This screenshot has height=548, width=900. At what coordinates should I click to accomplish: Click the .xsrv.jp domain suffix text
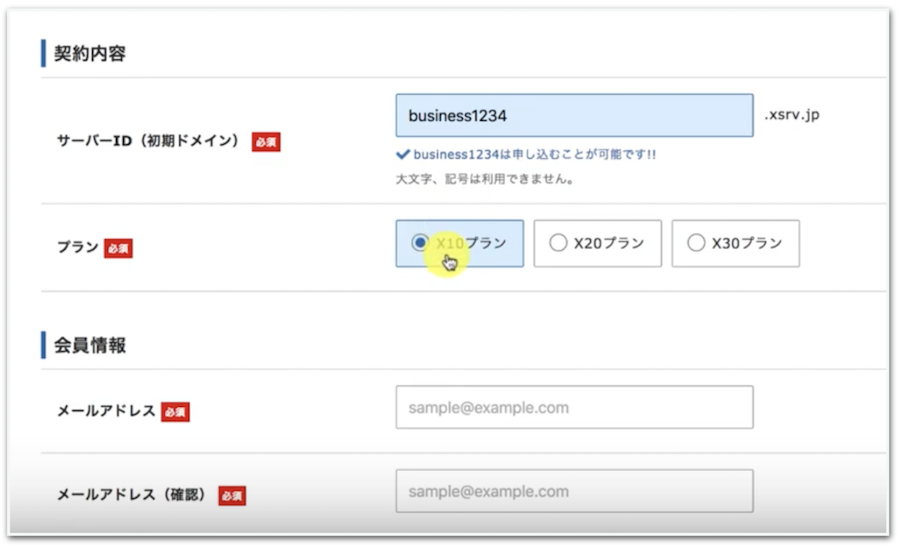pos(792,116)
